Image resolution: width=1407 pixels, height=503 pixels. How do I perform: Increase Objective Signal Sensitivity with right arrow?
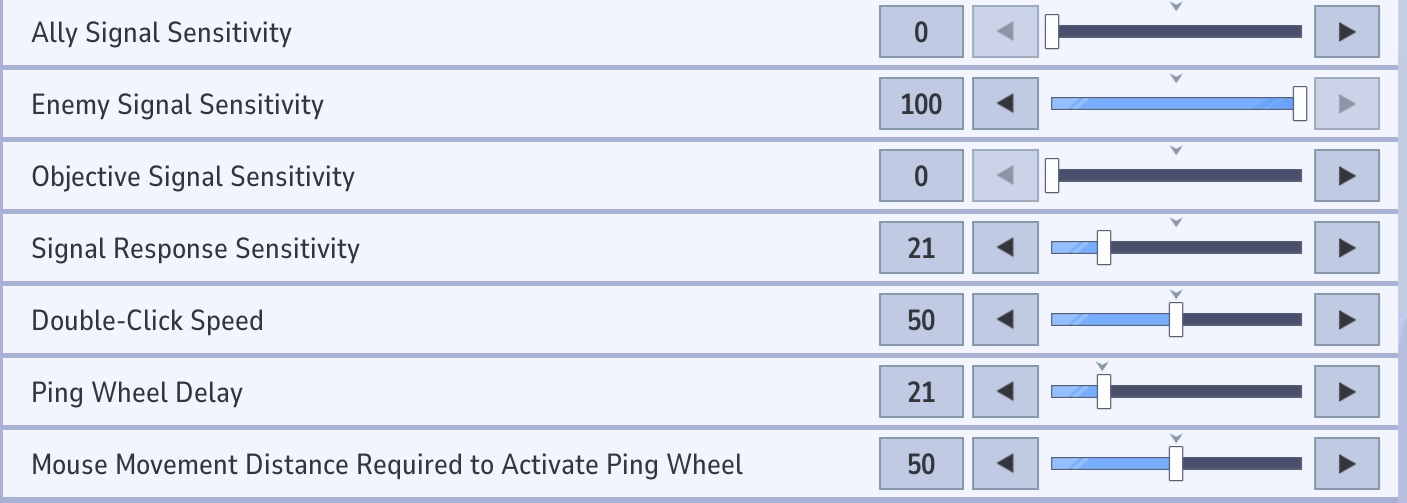pyautogui.click(x=1346, y=176)
